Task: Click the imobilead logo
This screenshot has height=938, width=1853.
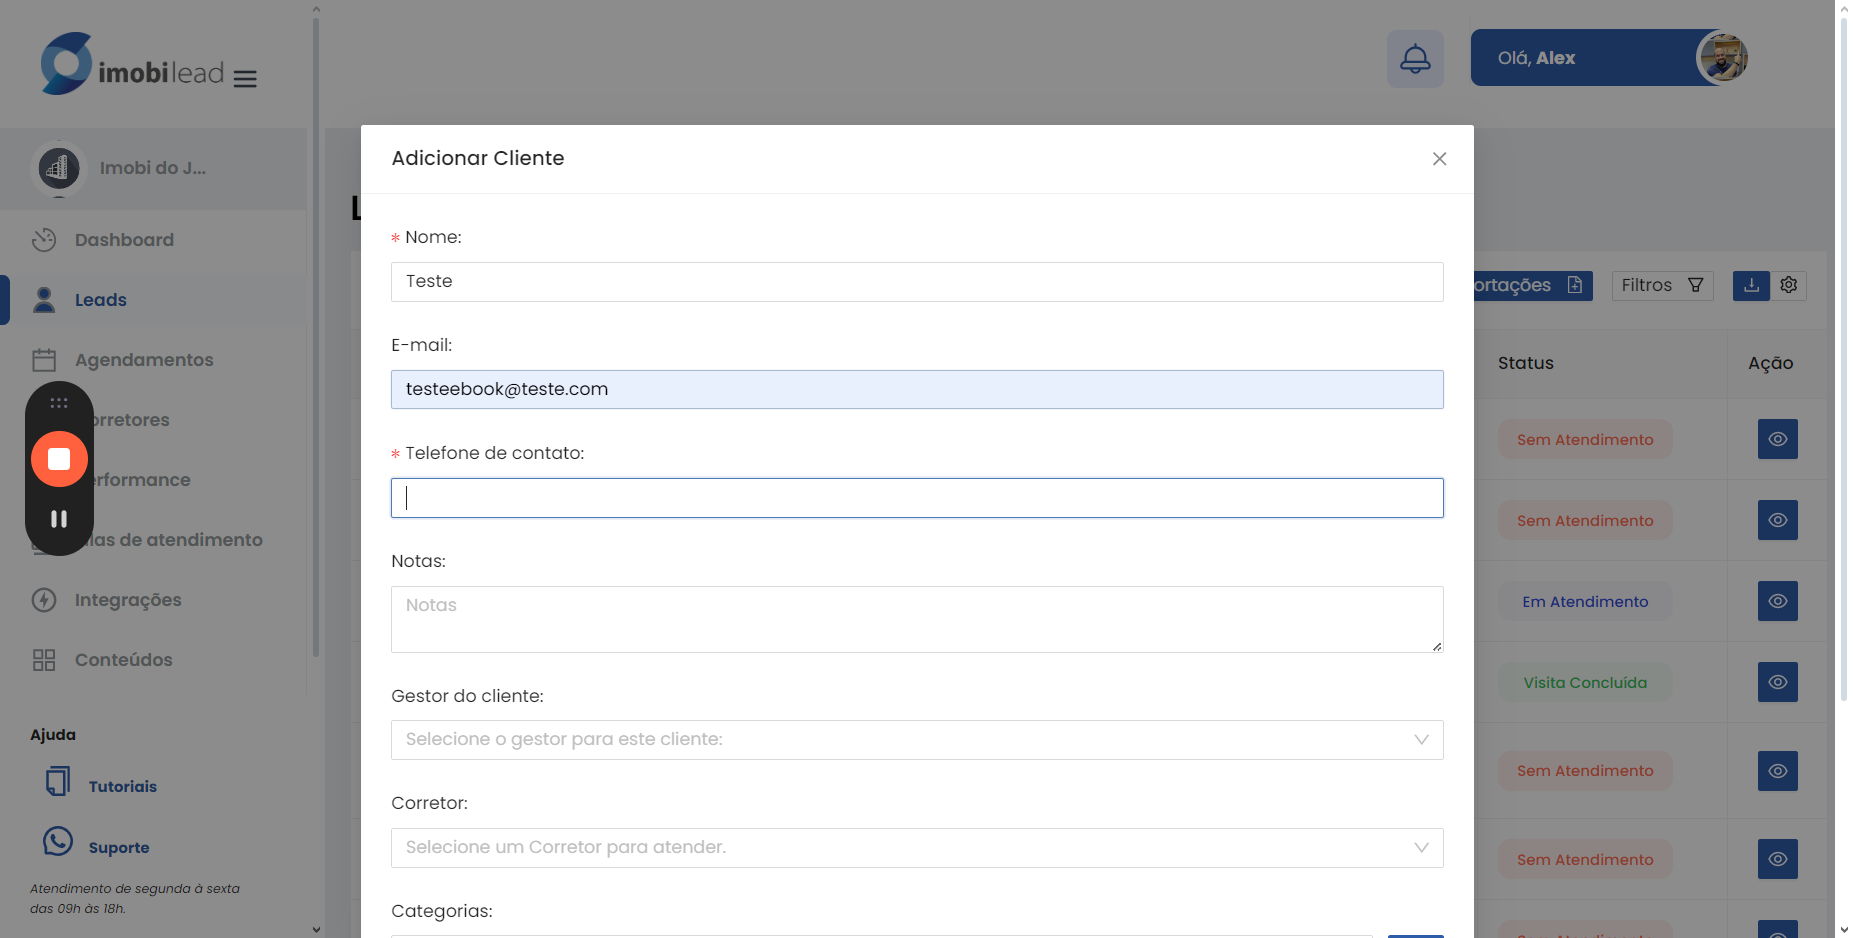Action: 132,64
